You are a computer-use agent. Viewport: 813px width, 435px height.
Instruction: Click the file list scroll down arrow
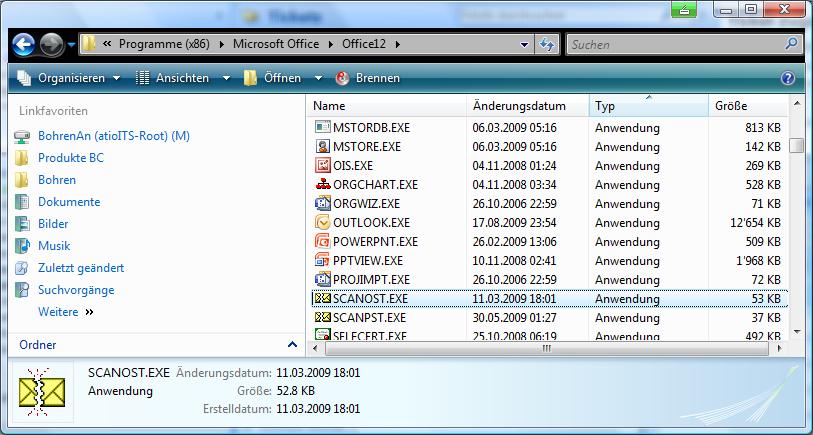tap(796, 332)
